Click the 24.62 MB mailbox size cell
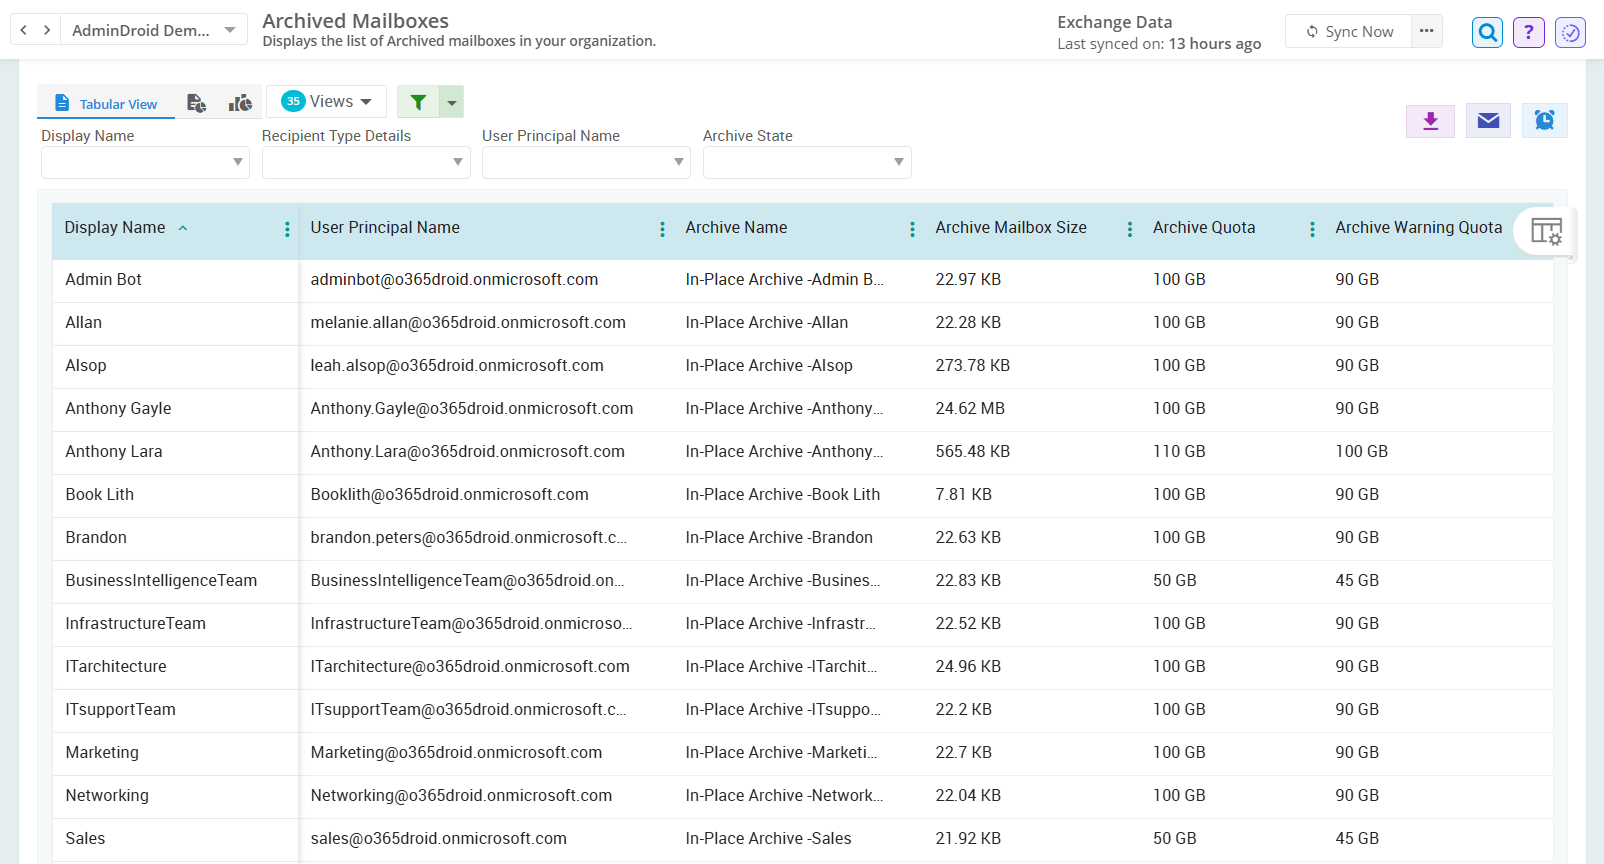The image size is (1604, 864). pyautogui.click(x=970, y=409)
